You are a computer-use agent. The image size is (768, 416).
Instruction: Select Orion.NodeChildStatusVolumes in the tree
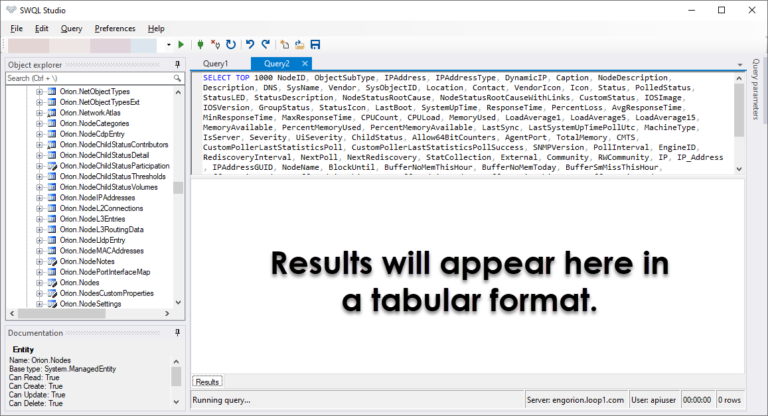point(109,187)
